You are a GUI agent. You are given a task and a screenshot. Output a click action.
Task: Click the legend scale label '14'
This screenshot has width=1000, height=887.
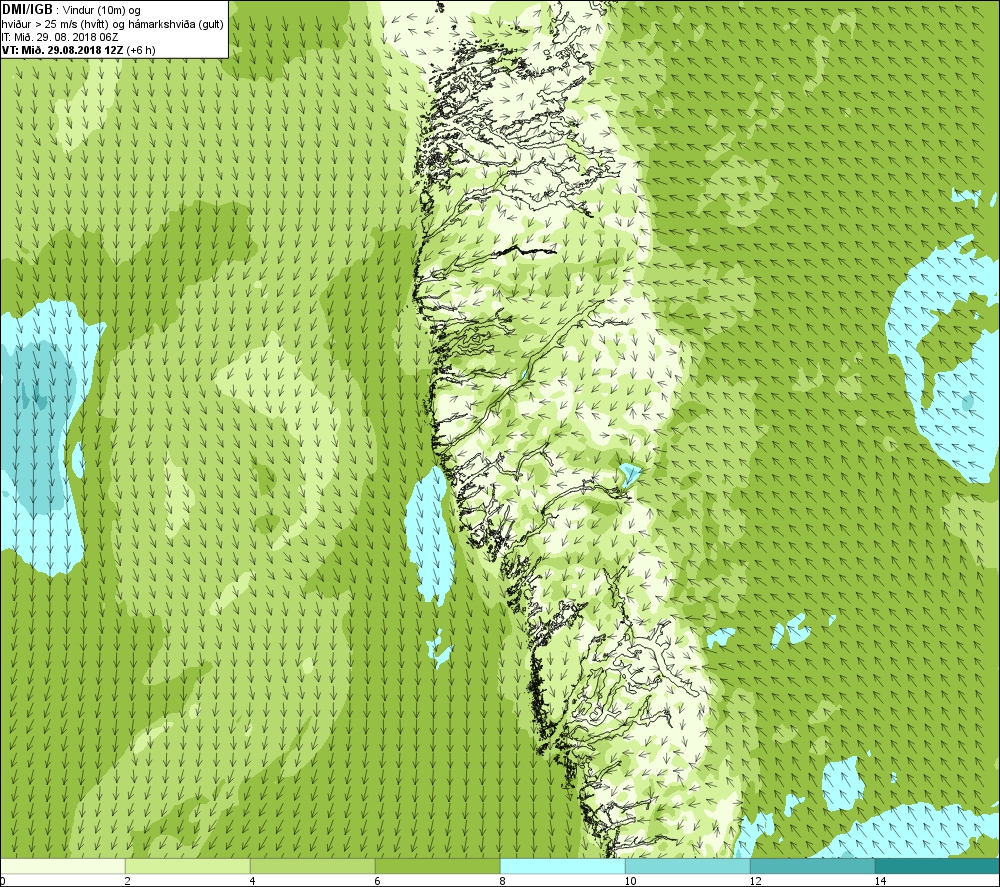tap(880, 881)
